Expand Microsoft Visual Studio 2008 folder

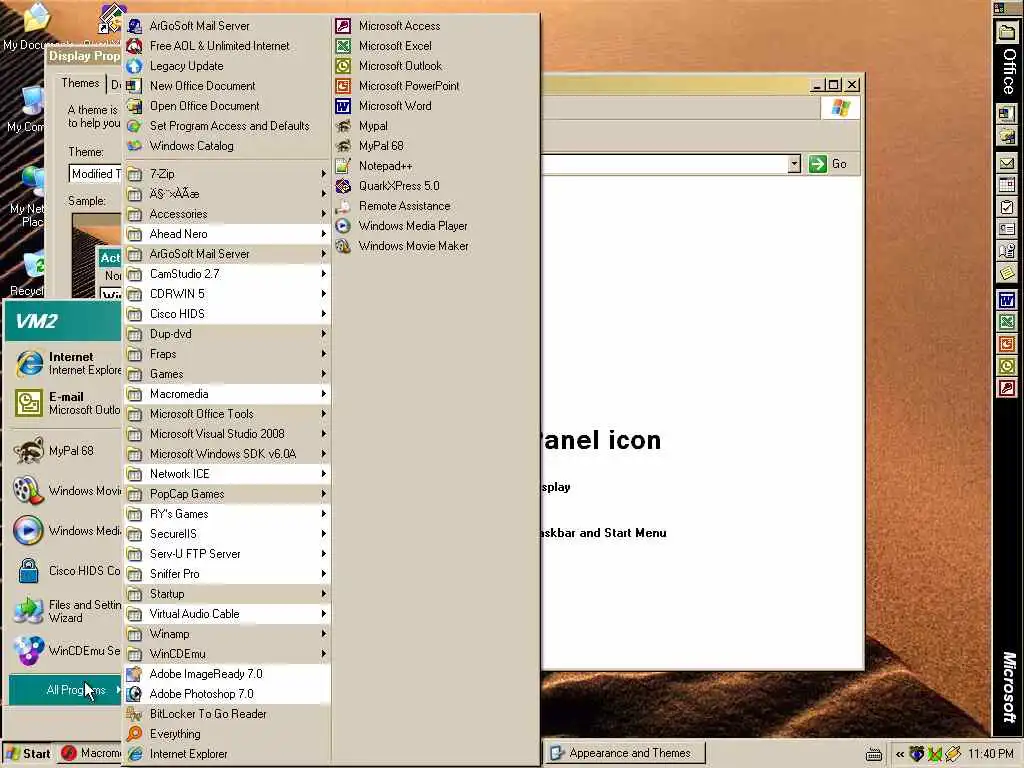click(227, 434)
